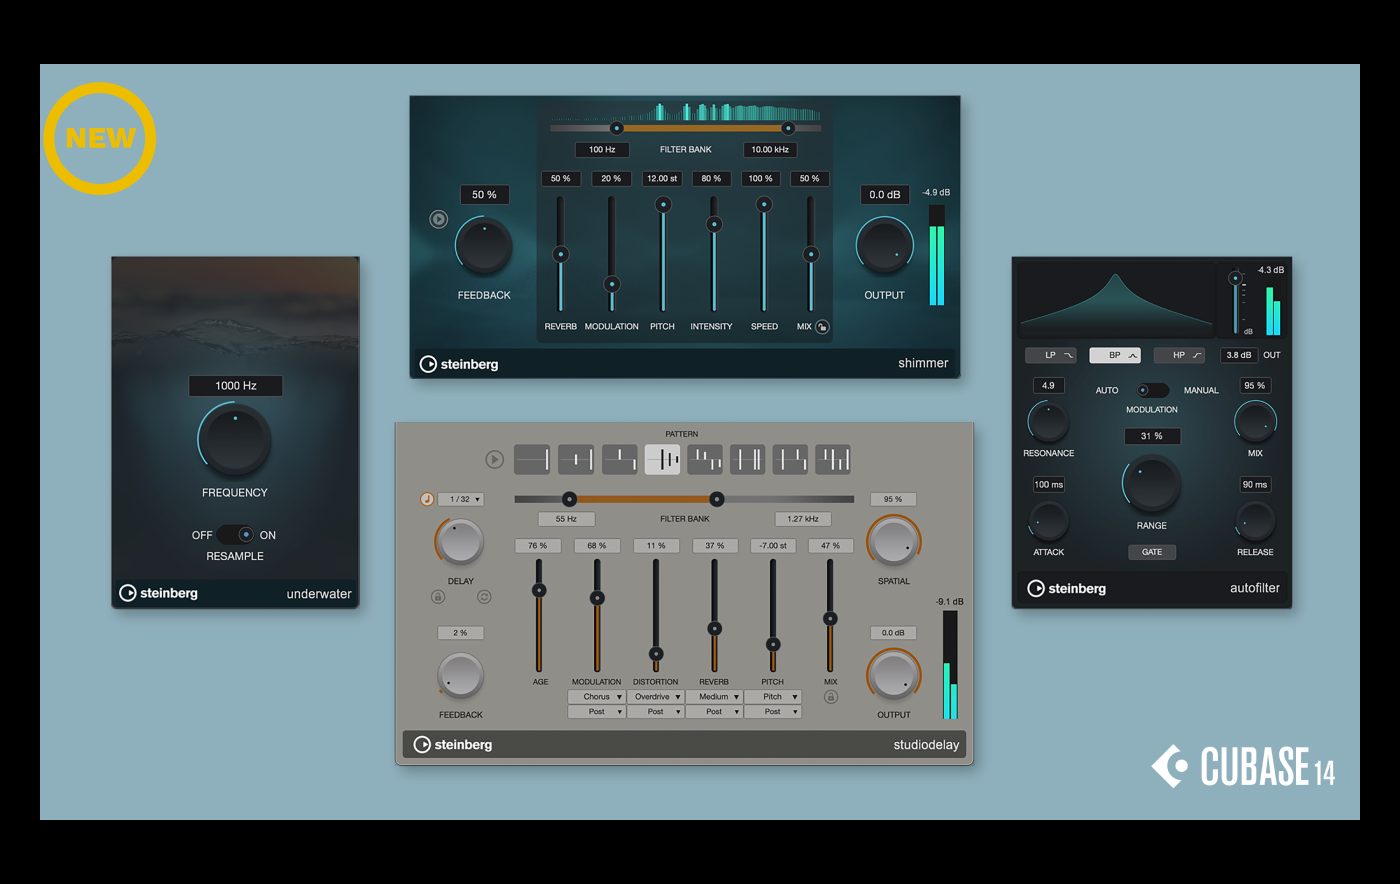Switch the underwater Resample toggle
The image size is (1400, 884).
235,535
